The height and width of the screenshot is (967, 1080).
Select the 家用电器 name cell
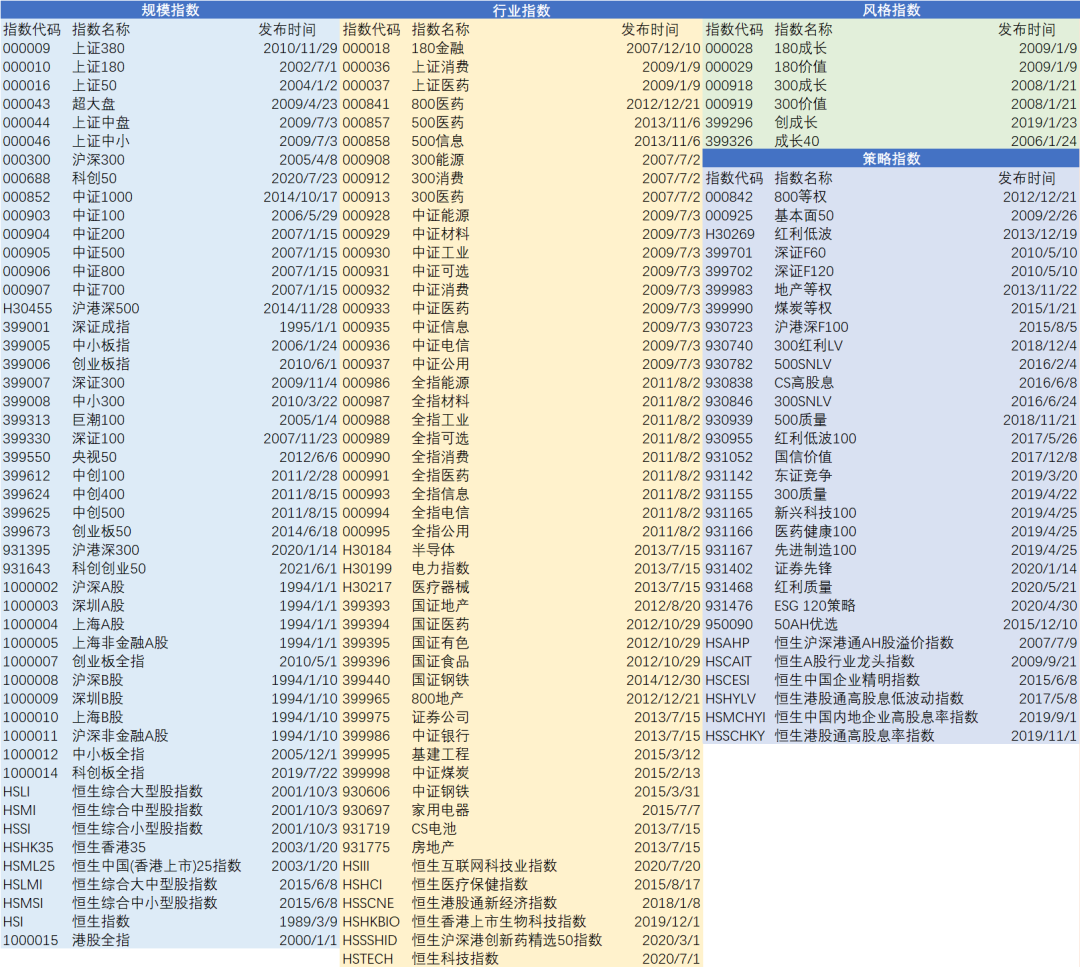pyautogui.click(x=440, y=811)
